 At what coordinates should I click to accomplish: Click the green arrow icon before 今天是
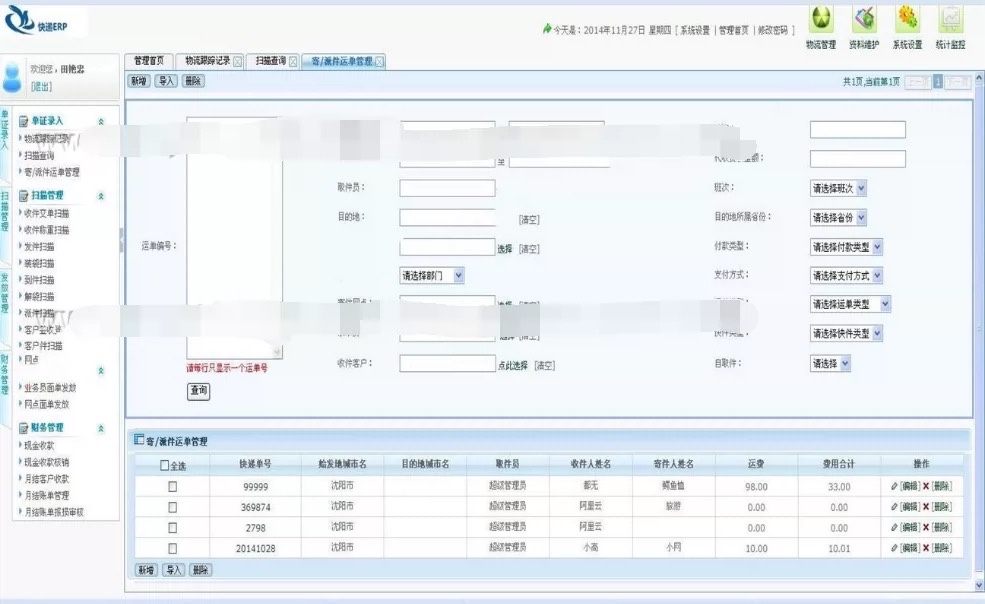click(x=547, y=29)
